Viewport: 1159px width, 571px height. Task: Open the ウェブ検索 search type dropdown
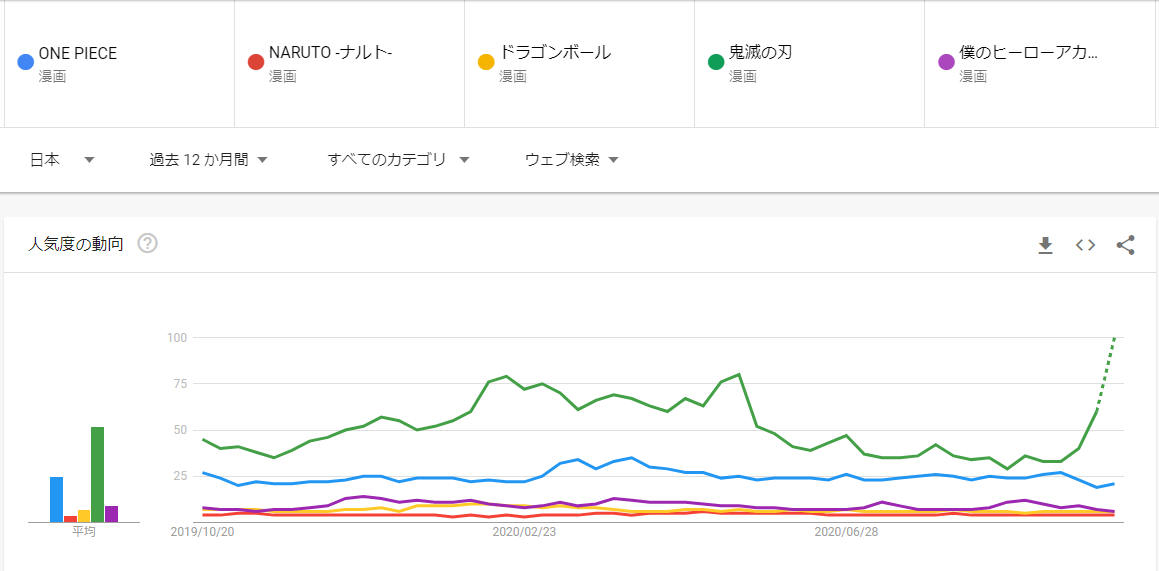pyautogui.click(x=571, y=160)
